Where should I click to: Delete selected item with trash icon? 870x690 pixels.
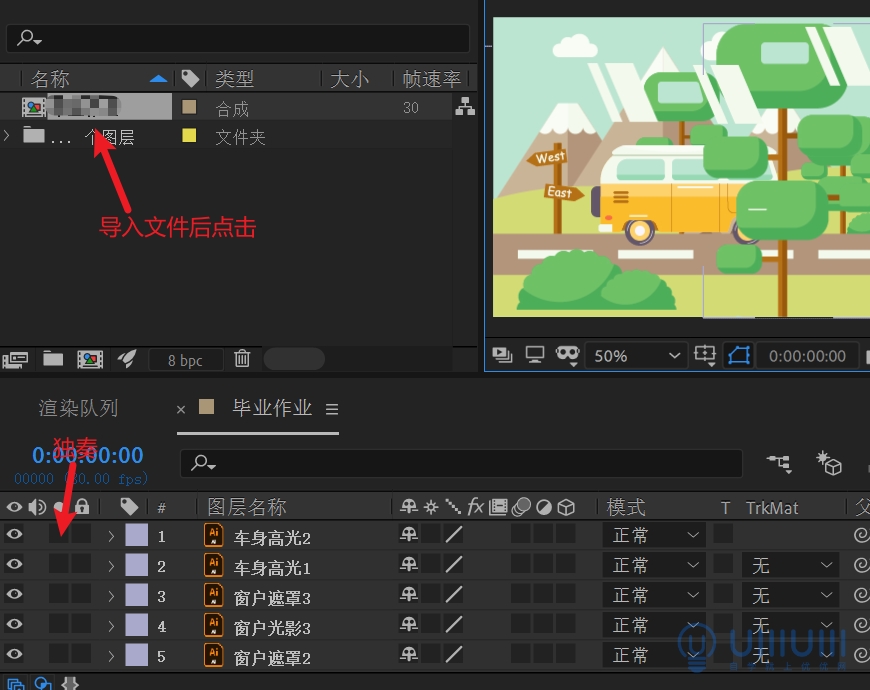pyautogui.click(x=242, y=359)
